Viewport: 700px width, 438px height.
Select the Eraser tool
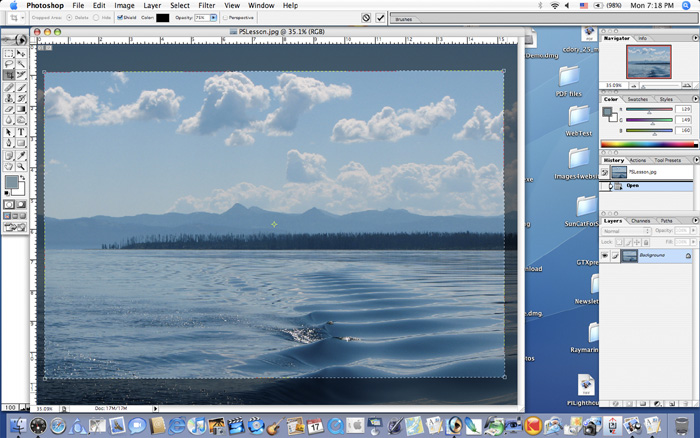[9, 109]
